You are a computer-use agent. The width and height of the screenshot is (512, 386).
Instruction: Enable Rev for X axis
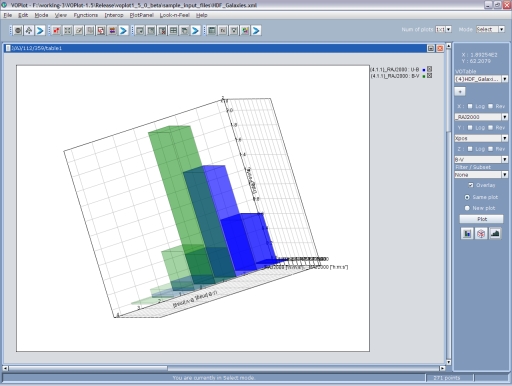[x=491, y=106]
